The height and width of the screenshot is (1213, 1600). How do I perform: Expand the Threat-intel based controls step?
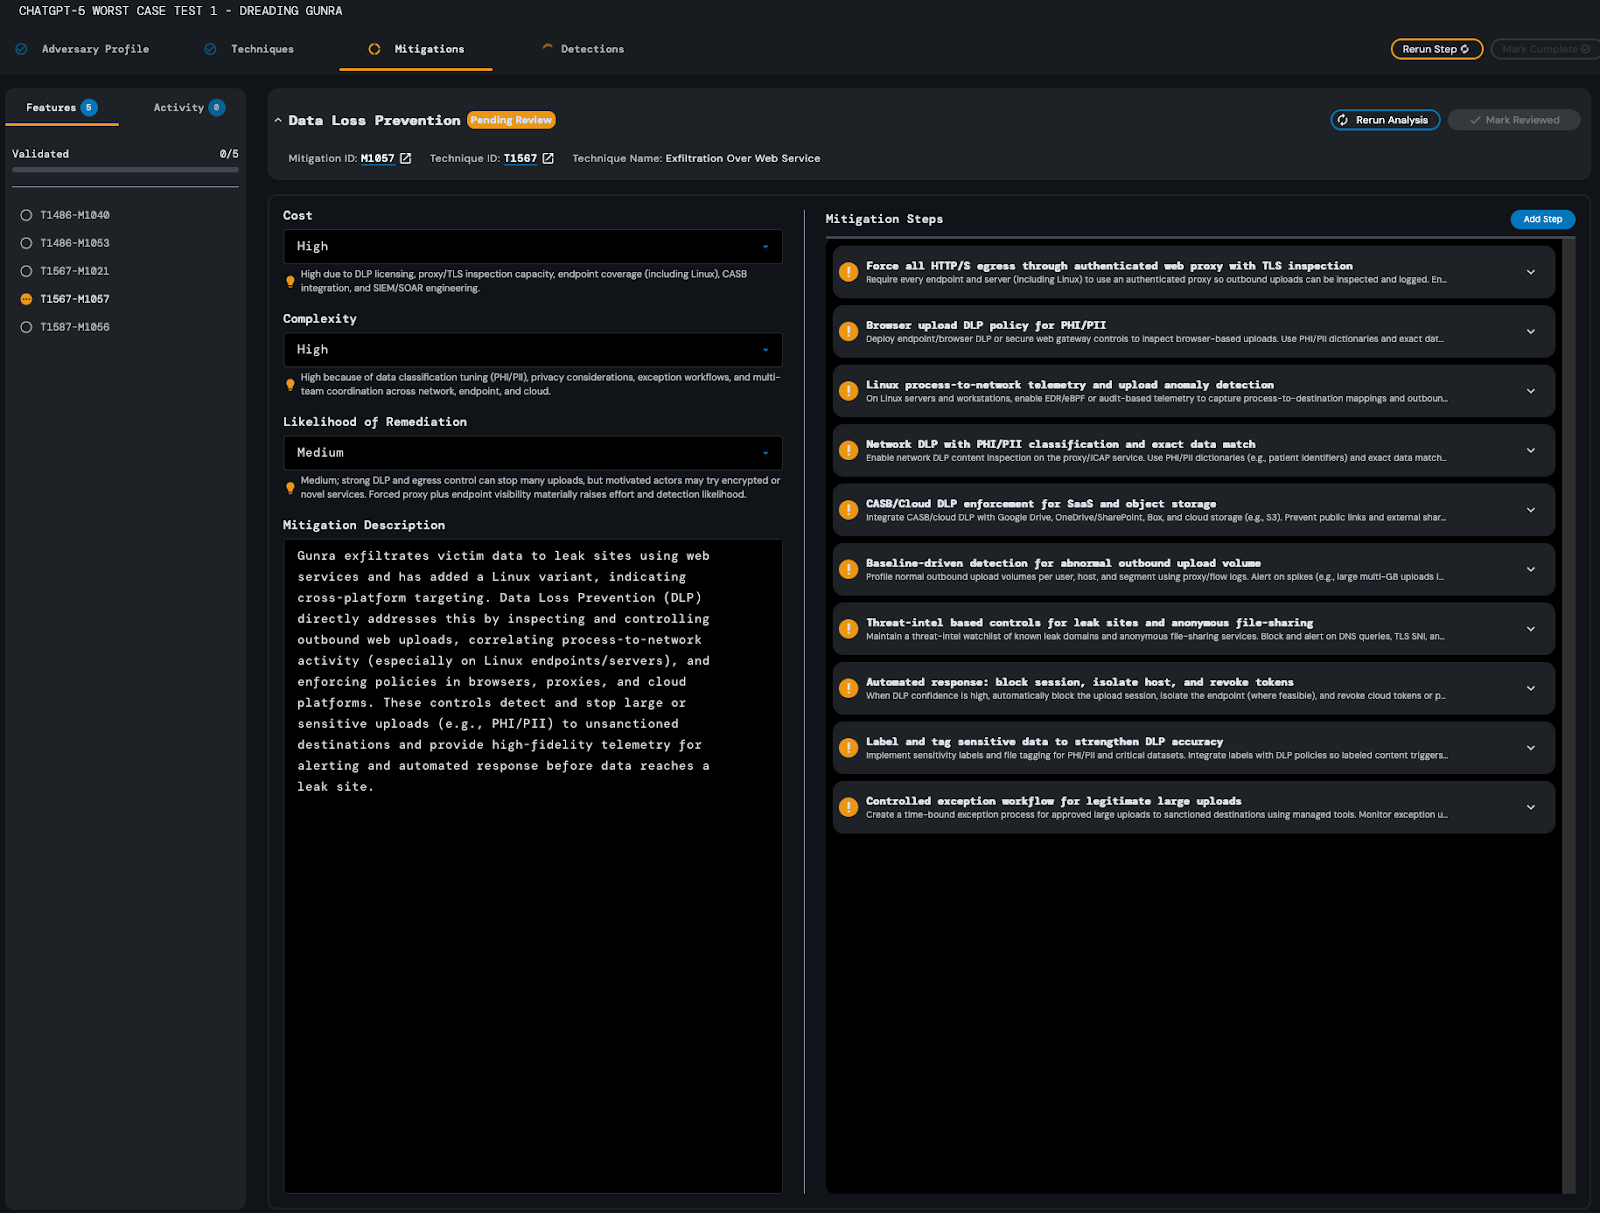coord(1530,629)
